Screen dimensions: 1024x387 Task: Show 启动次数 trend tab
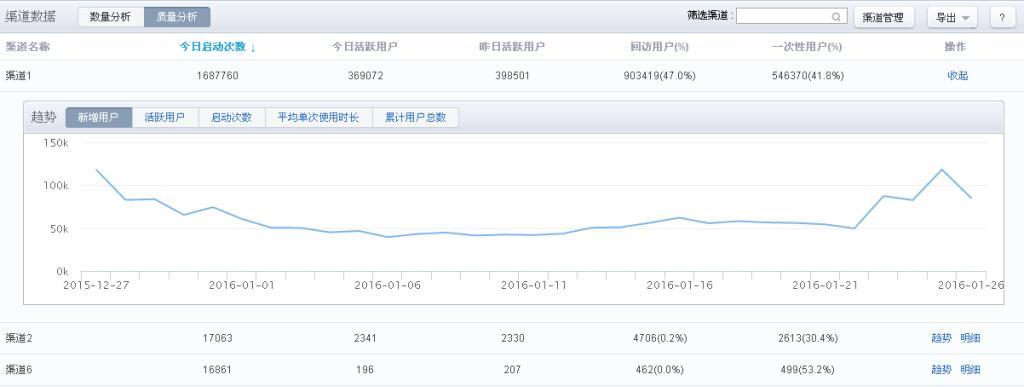(x=231, y=117)
